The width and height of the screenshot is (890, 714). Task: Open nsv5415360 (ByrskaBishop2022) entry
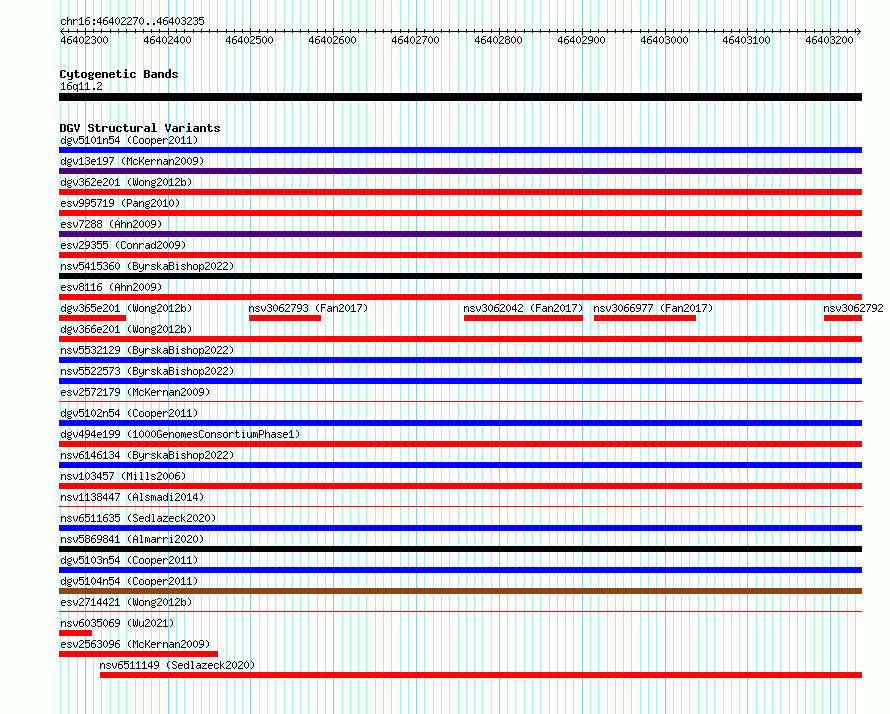[147, 266]
